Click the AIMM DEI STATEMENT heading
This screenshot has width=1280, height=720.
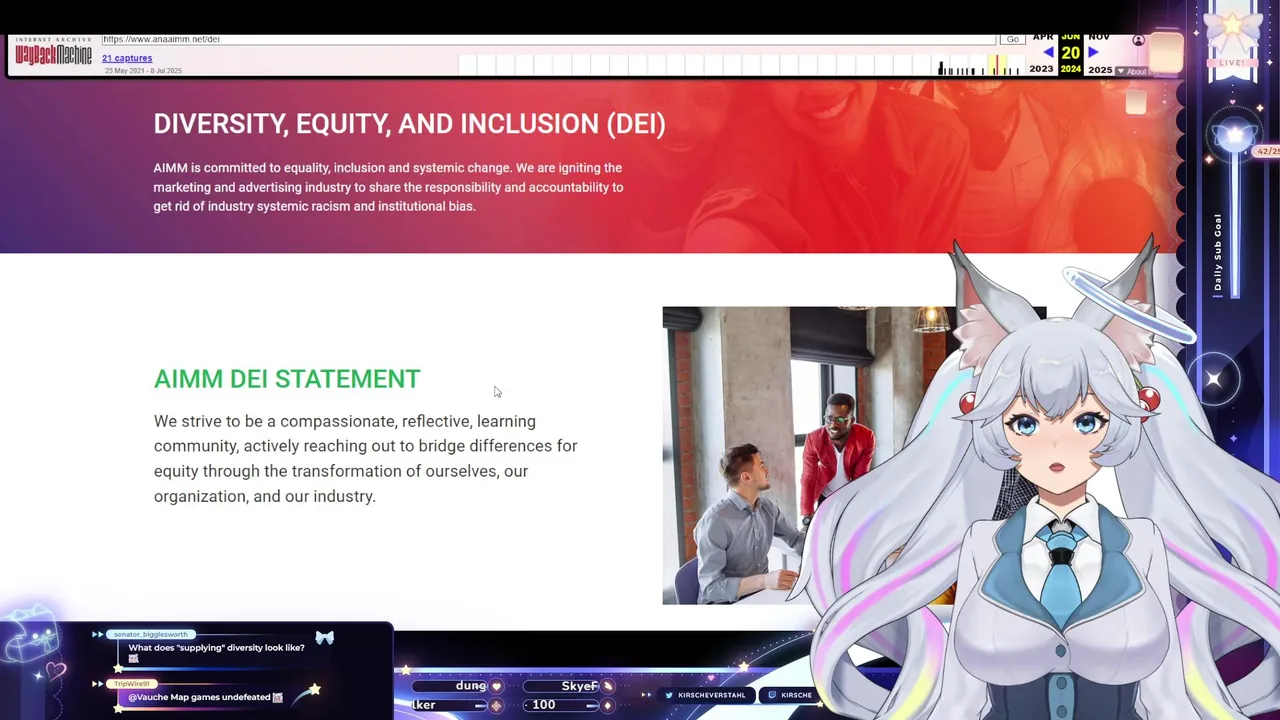287,379
